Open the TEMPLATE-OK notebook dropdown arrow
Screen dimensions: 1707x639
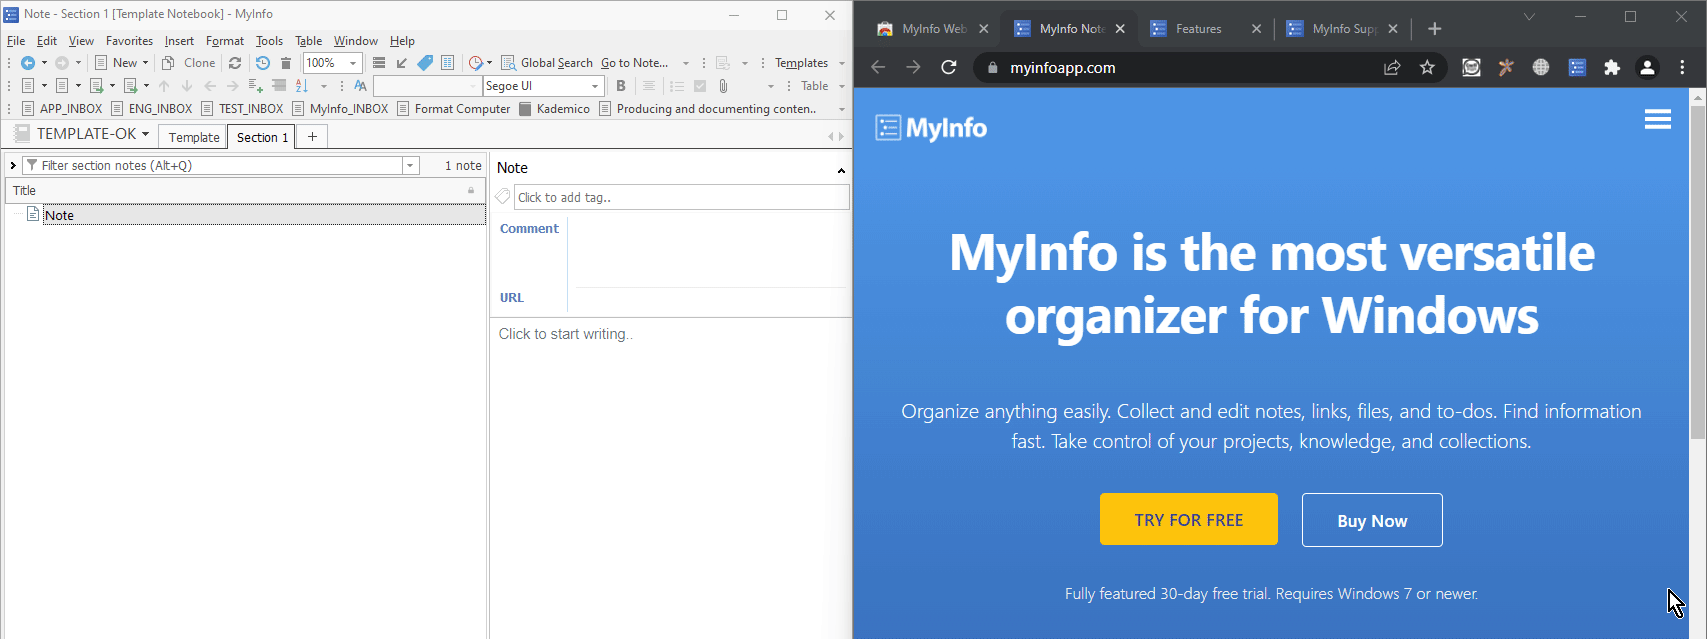[x=146, y=134]
